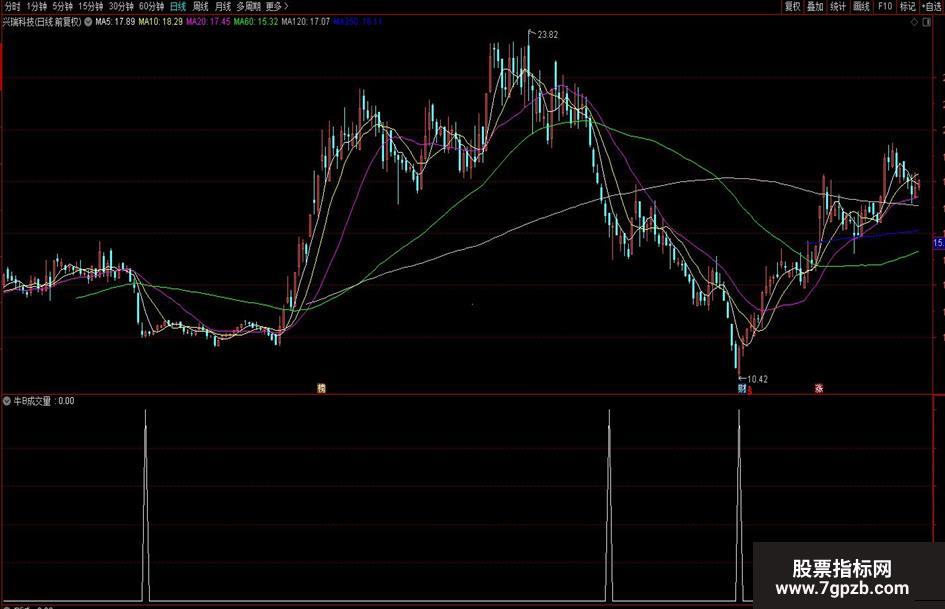Select the 1分钟 timeframe
The width and height of the screenshot is (945, 609).
[x=37, y=7]
